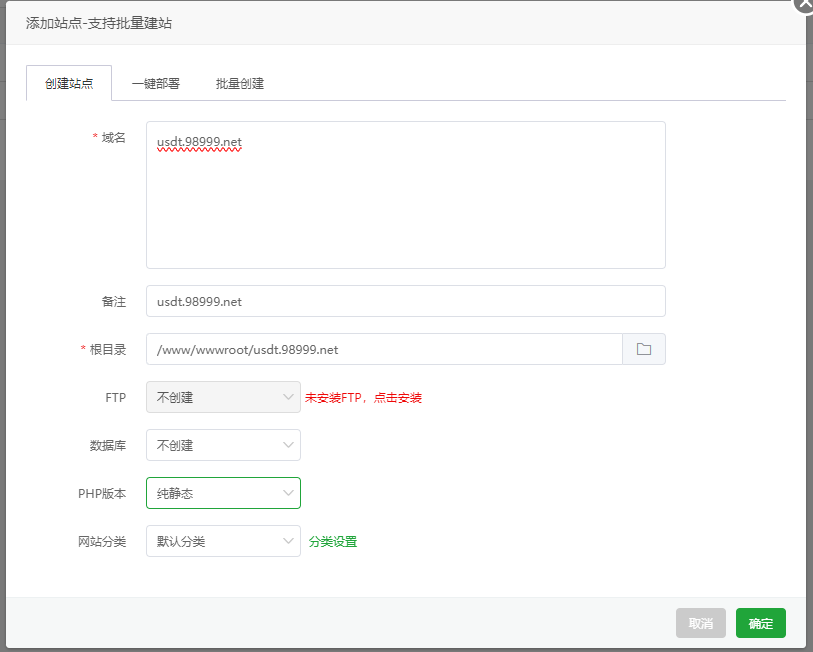The width and height of the screenshot is (813, 652).
Task: Expand the FTP dropdown arrow
Action: (288, 397)
